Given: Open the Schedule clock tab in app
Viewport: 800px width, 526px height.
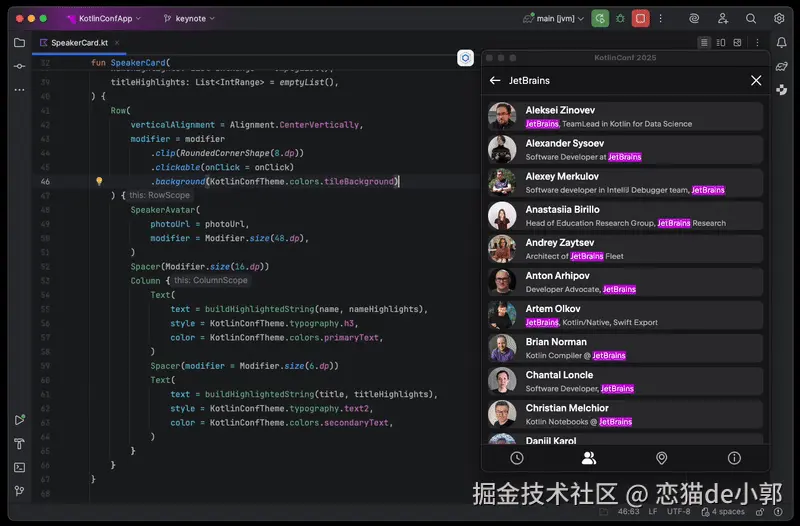Looking at the screenshot, I should (x=517, y=458).
